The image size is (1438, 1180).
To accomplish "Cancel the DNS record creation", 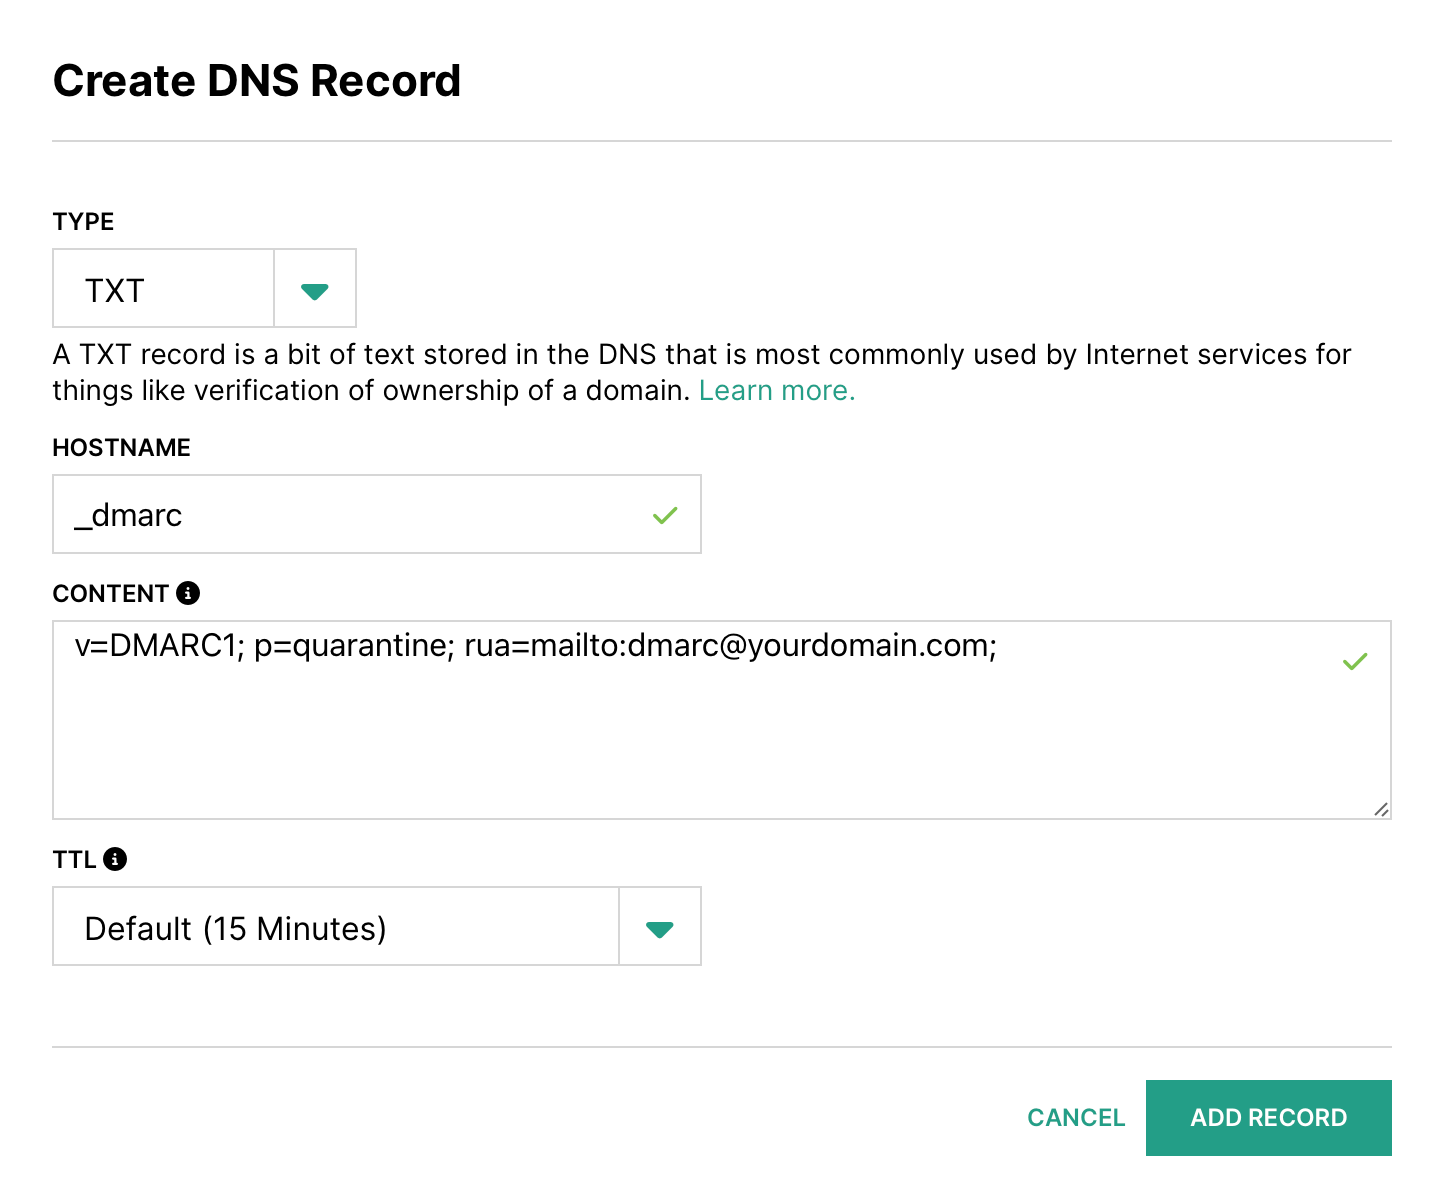I will (x=1076, y=1118).
